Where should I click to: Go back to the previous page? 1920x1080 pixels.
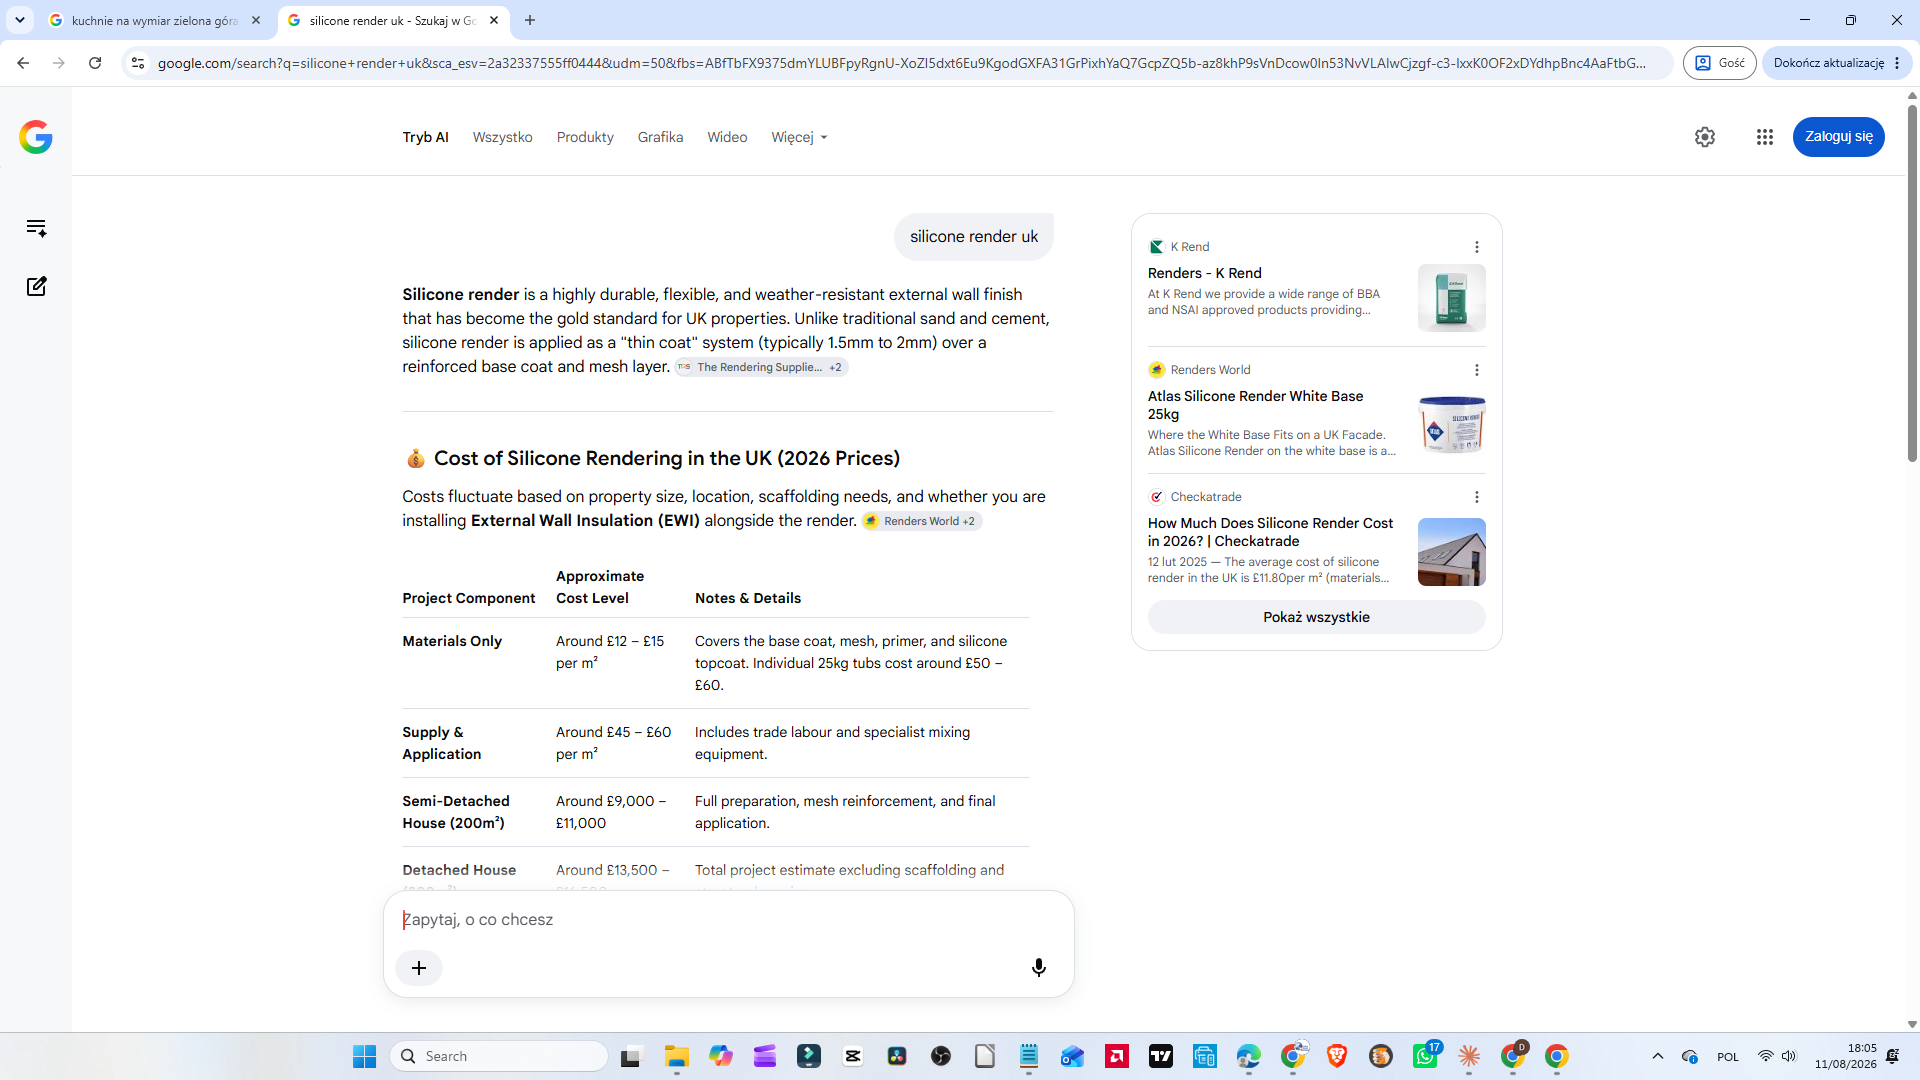[23, 63]
